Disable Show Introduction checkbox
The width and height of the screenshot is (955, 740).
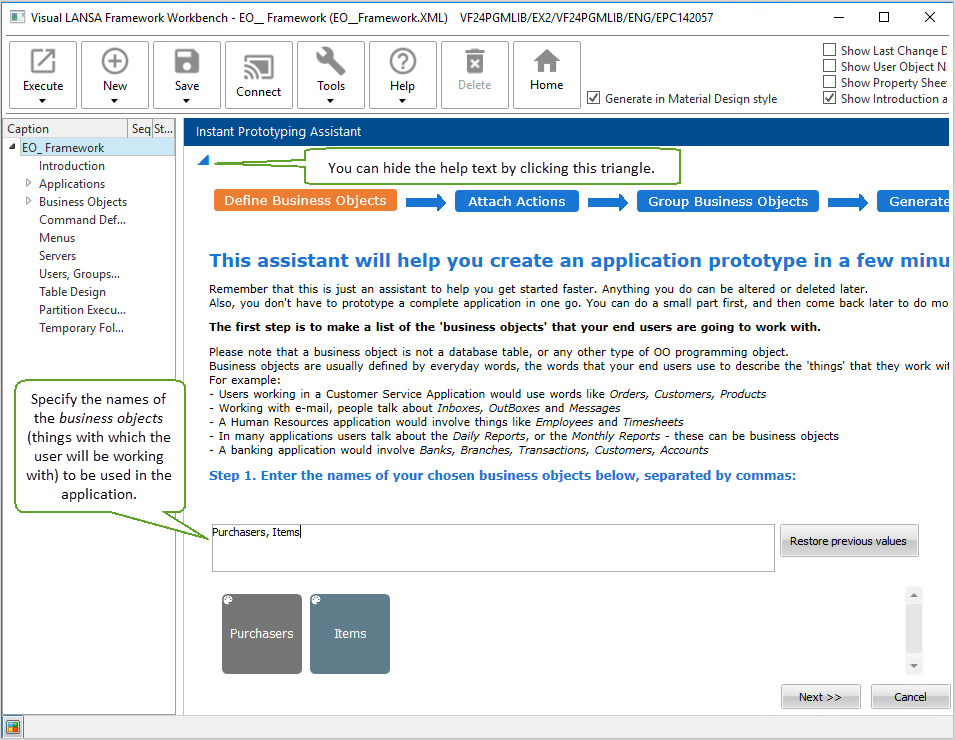pyautogui.click(x=829, y=97)
